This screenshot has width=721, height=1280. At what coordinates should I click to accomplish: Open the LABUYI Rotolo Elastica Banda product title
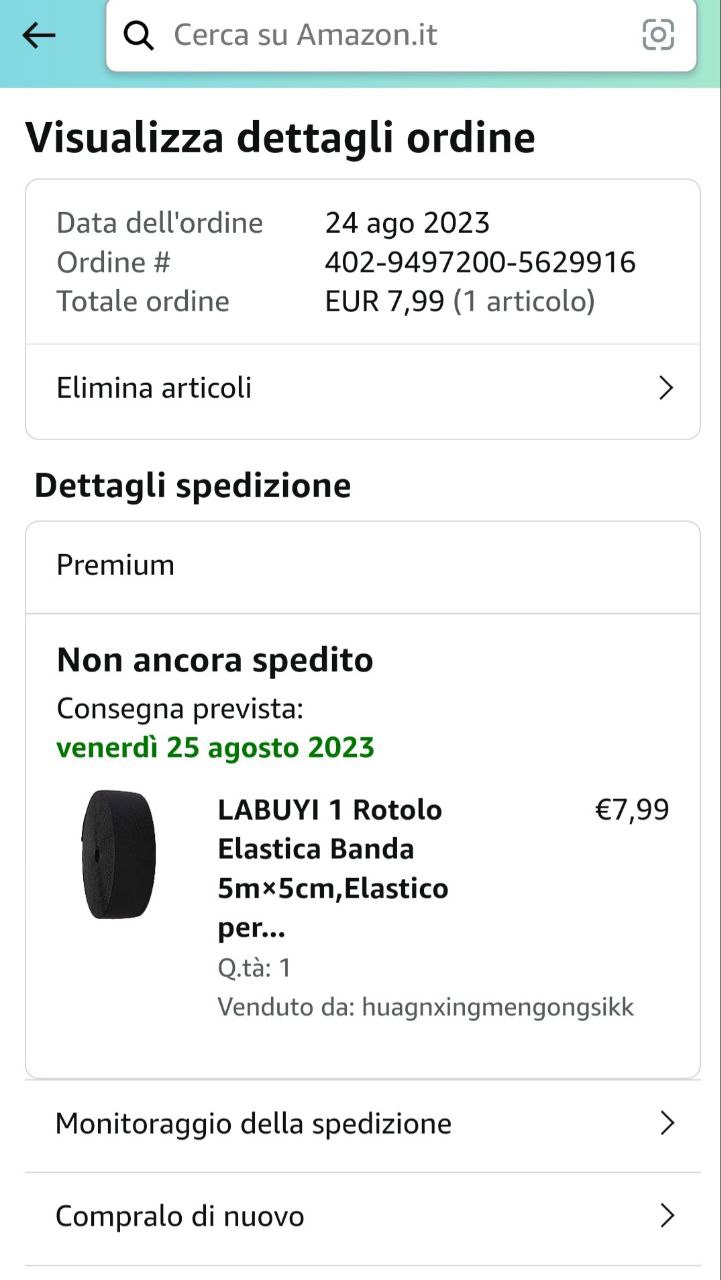pyautogui.click(x=332, y=868)
